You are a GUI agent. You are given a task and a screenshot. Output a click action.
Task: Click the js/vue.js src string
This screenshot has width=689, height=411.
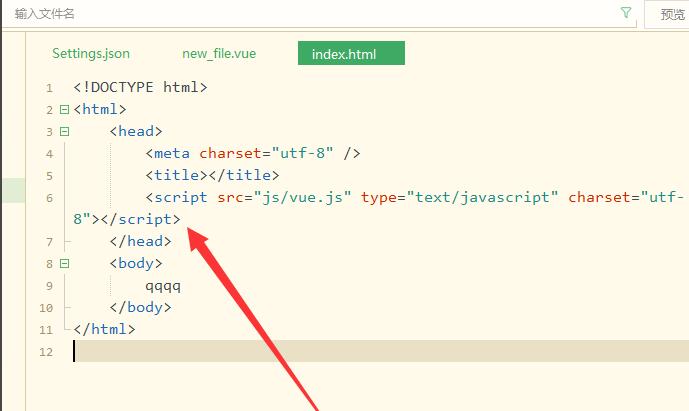(303, 198)
